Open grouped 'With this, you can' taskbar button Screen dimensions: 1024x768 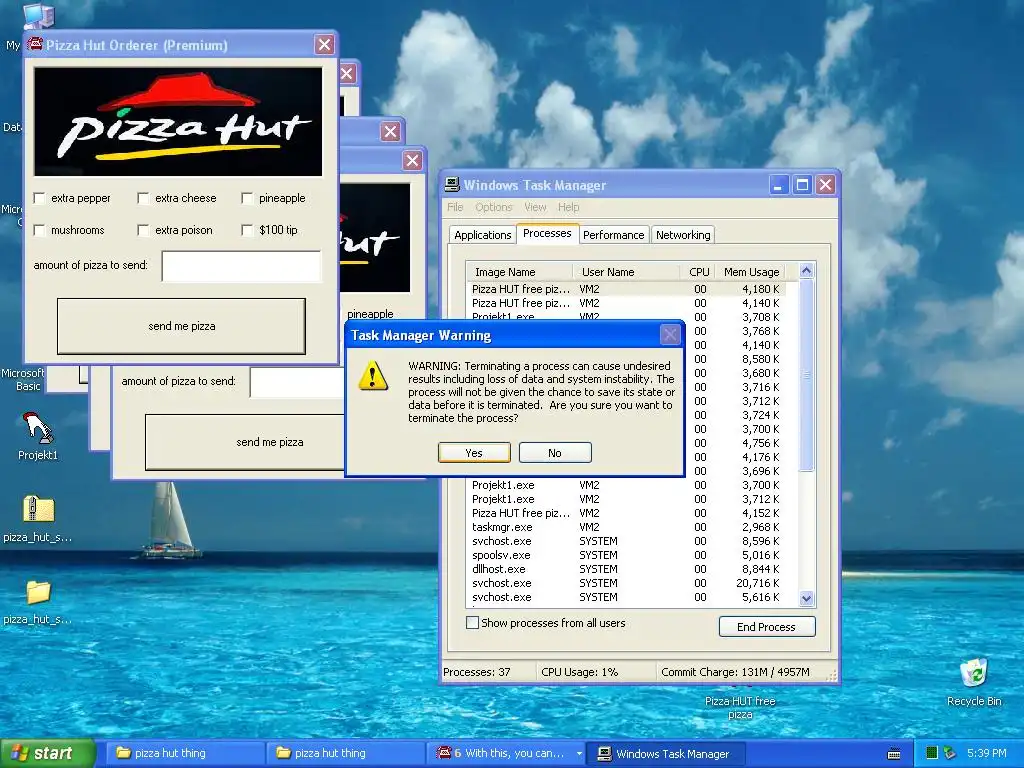point(505,753)
